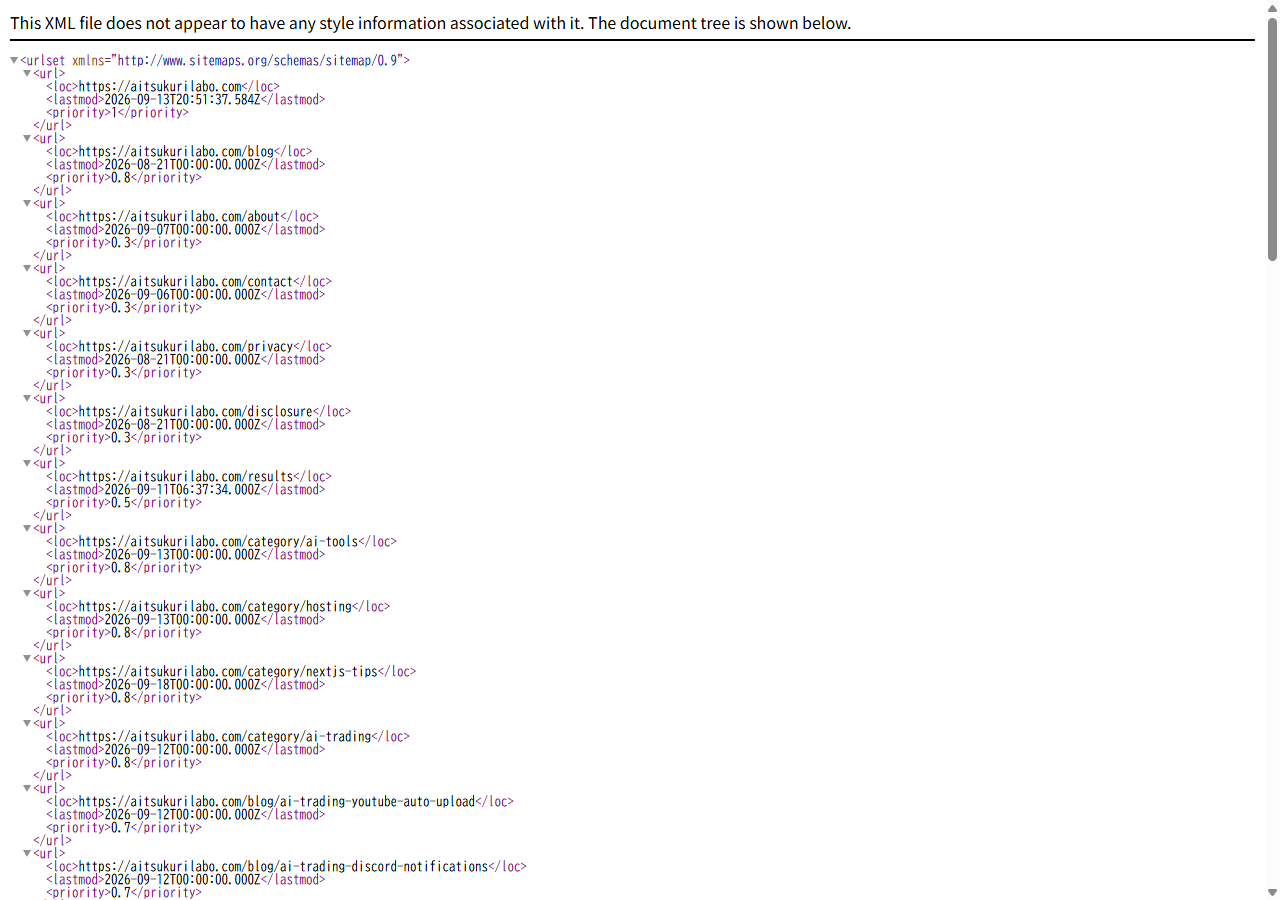Collapse the url node for ai-trading-discord-notifications
Viewport: 1280px width, 900px height.
point(27,854)
